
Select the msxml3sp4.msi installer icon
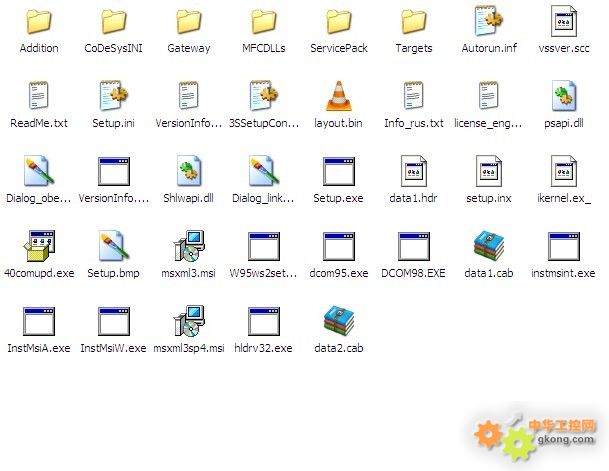tap(189, 320)
